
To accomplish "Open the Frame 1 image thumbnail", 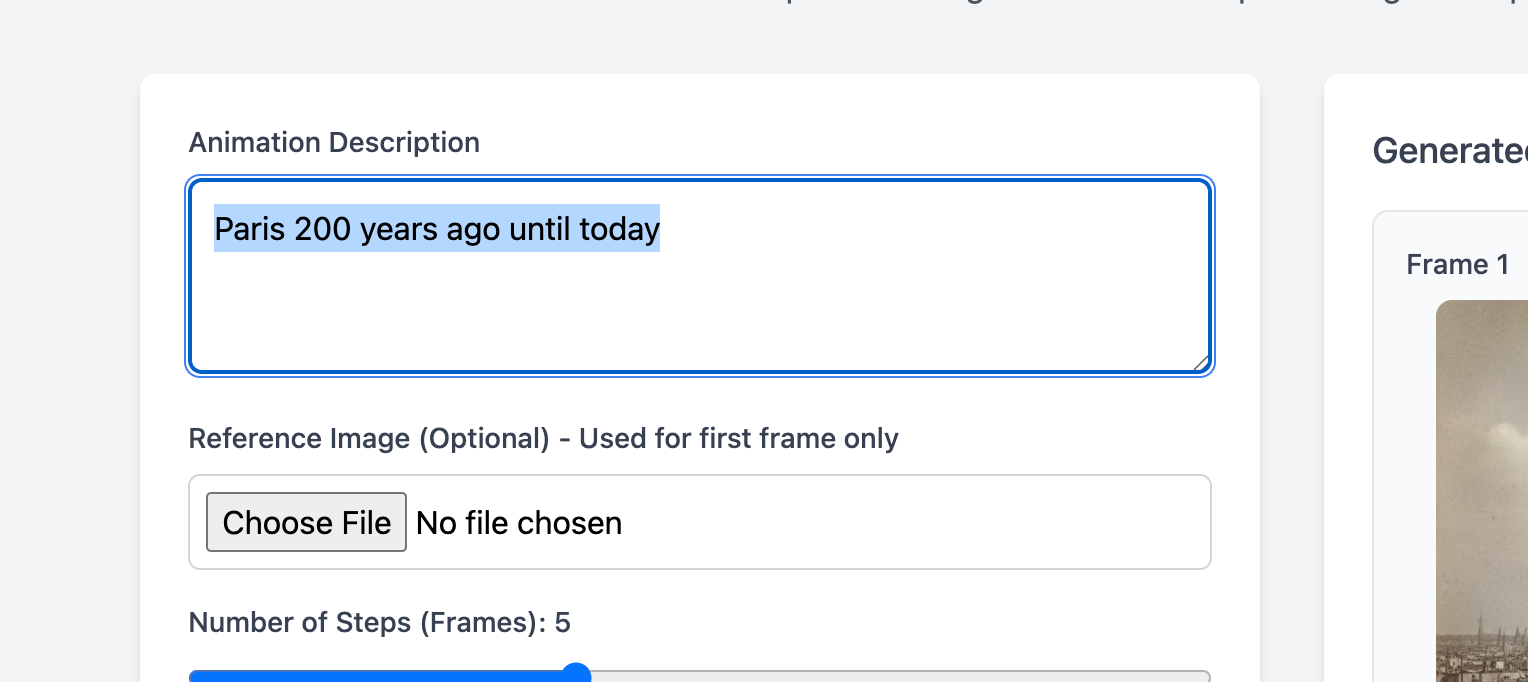I will [x=1482, y=490].
